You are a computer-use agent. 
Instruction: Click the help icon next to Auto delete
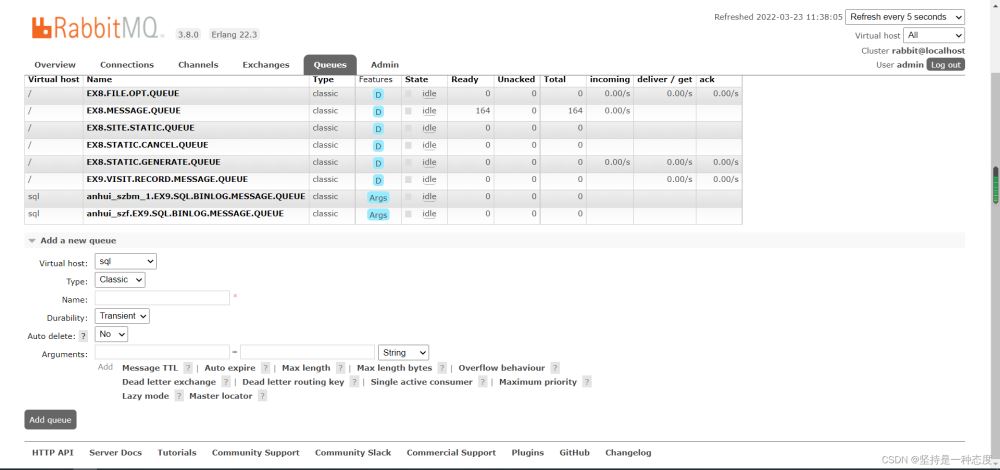point(83,336)
